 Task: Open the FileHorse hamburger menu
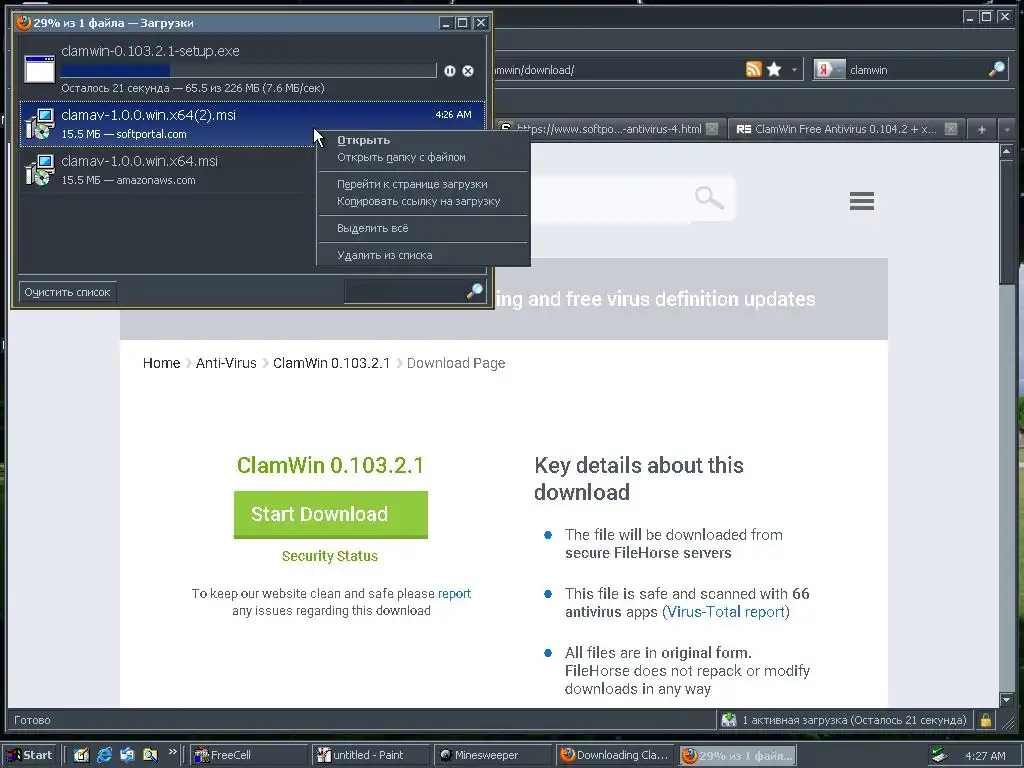[862, 200]
